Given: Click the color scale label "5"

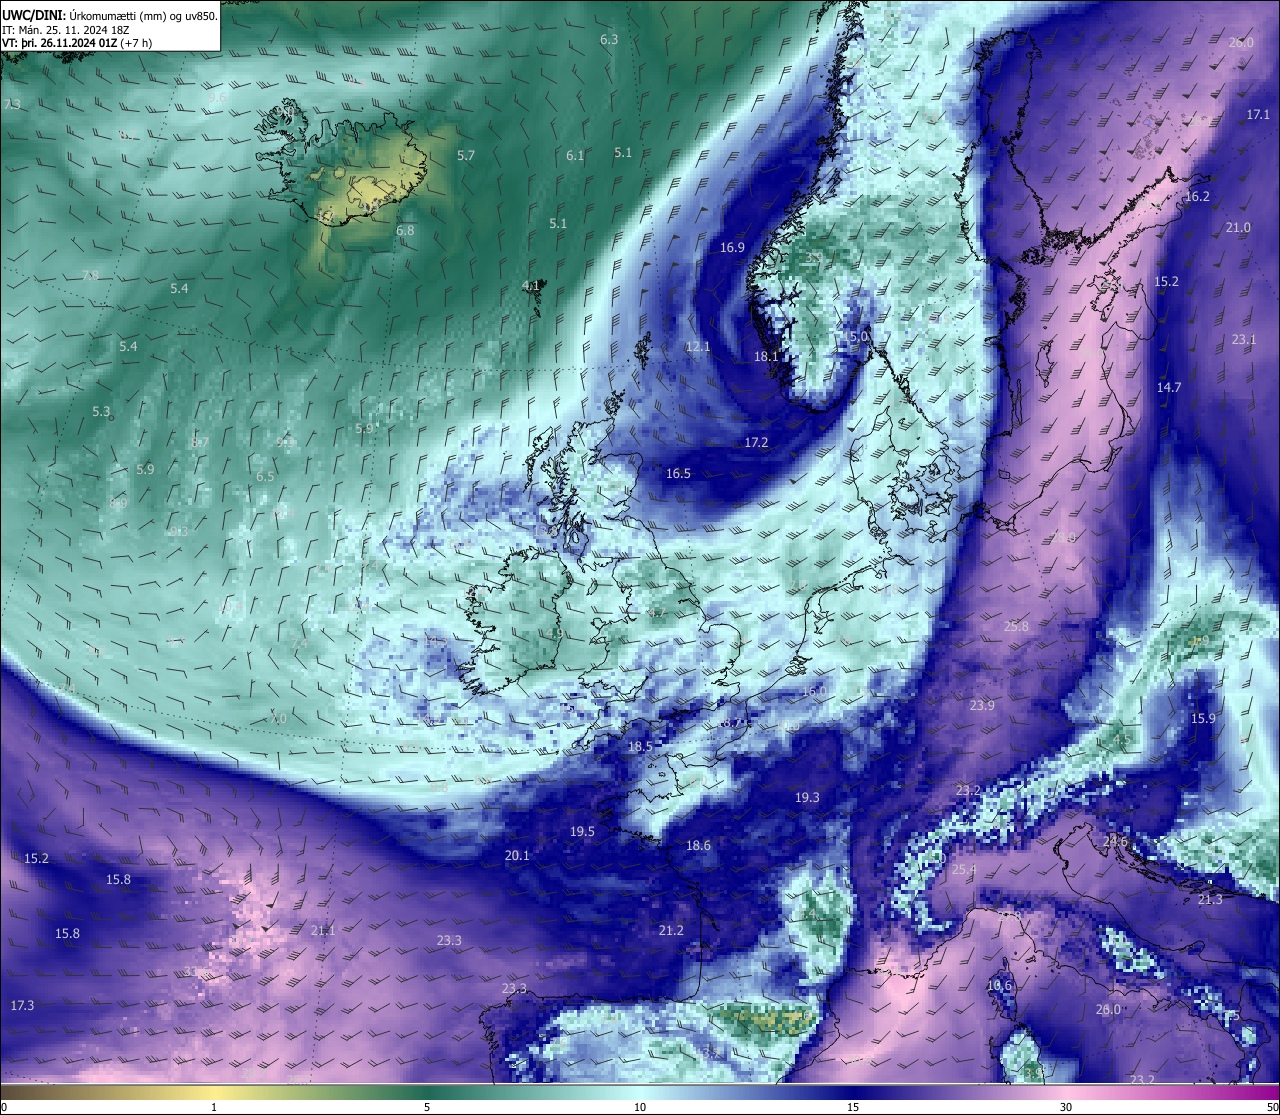Looking at the screenshot, I should click(x=427, y=1107).
